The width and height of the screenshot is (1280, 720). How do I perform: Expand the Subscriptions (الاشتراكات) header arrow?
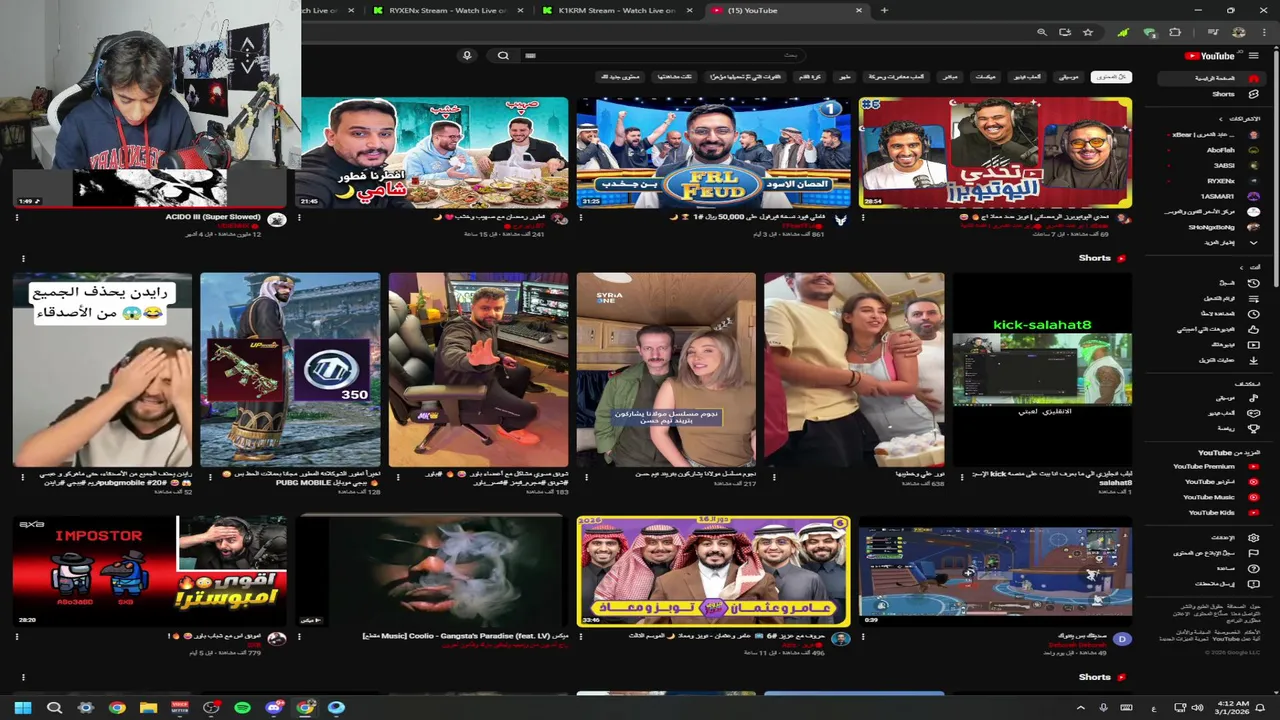pos(1220,118)
